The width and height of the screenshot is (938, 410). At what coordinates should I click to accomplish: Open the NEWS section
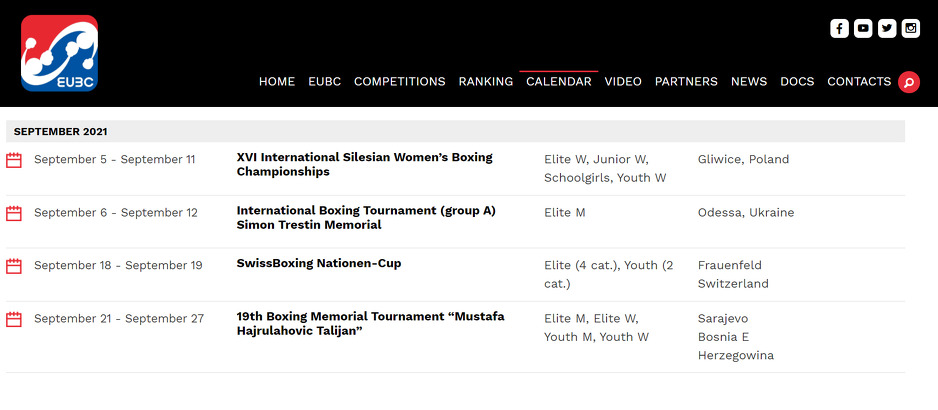coord(749,82)
